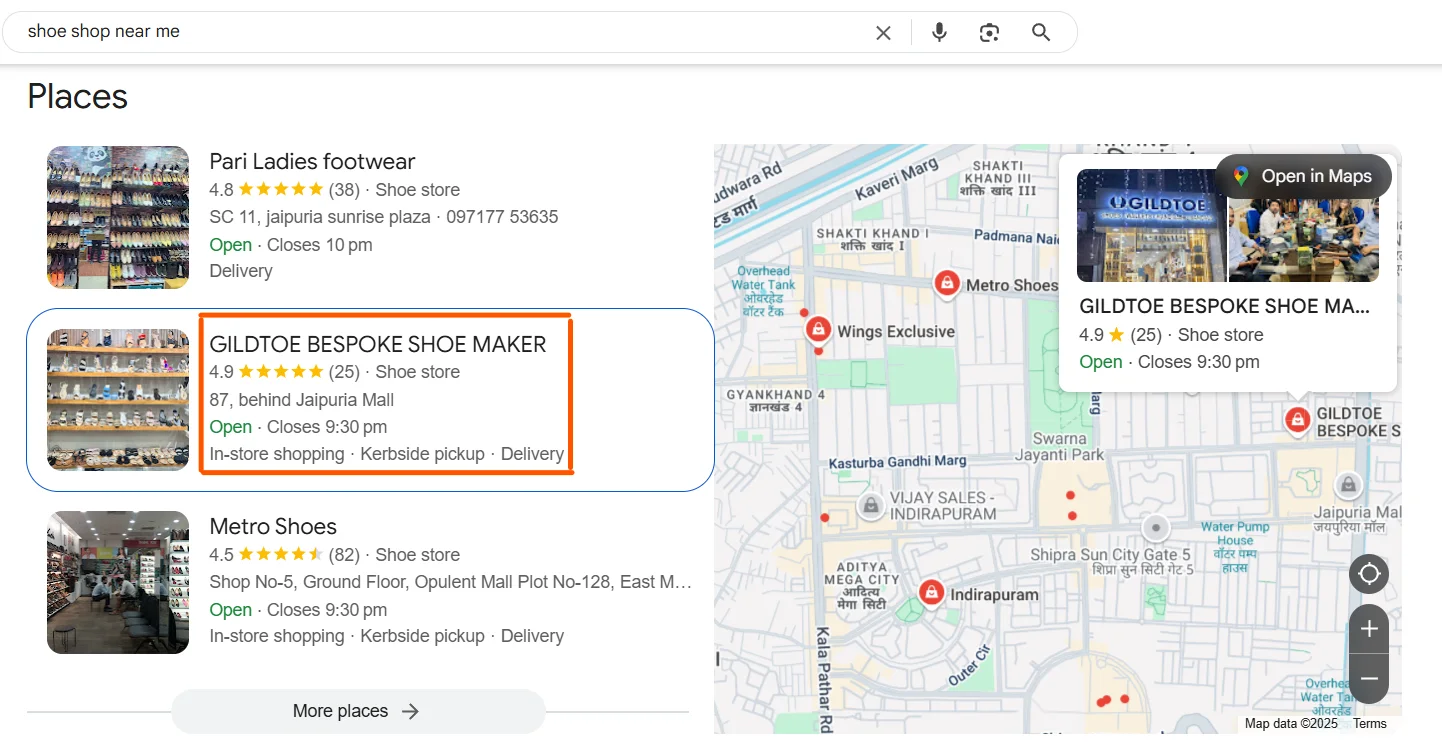This screenshot has height=755, width=1442.
Task: Click GILDTOE BESPOKE map pin
Action: coord(1297,419)
